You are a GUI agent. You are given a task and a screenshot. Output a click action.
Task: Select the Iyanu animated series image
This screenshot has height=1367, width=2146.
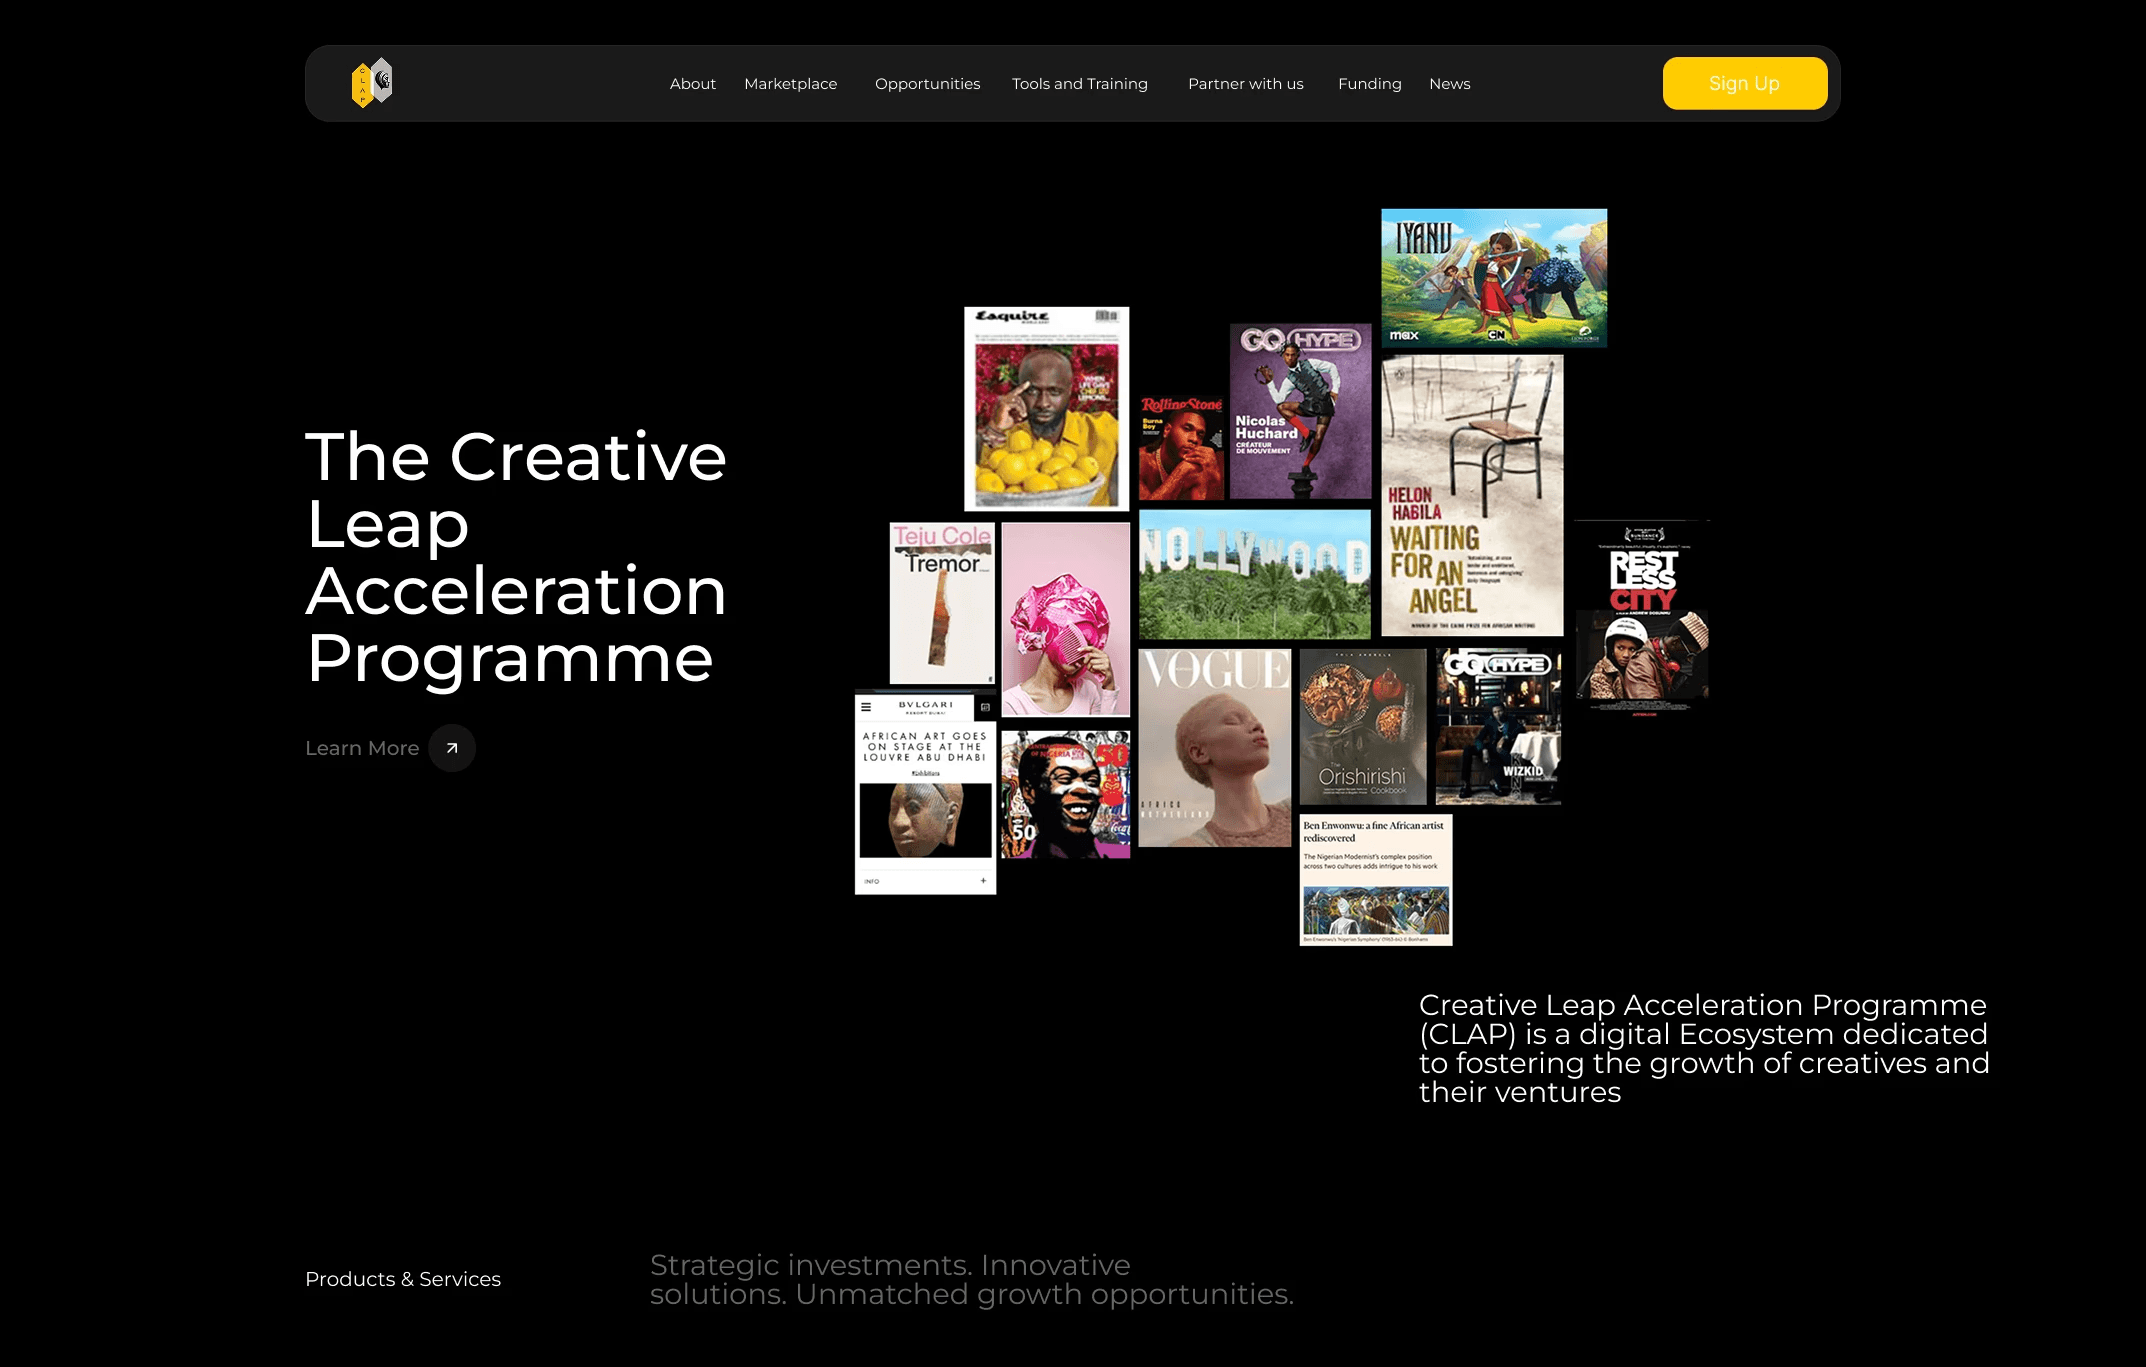point(1494,277)
